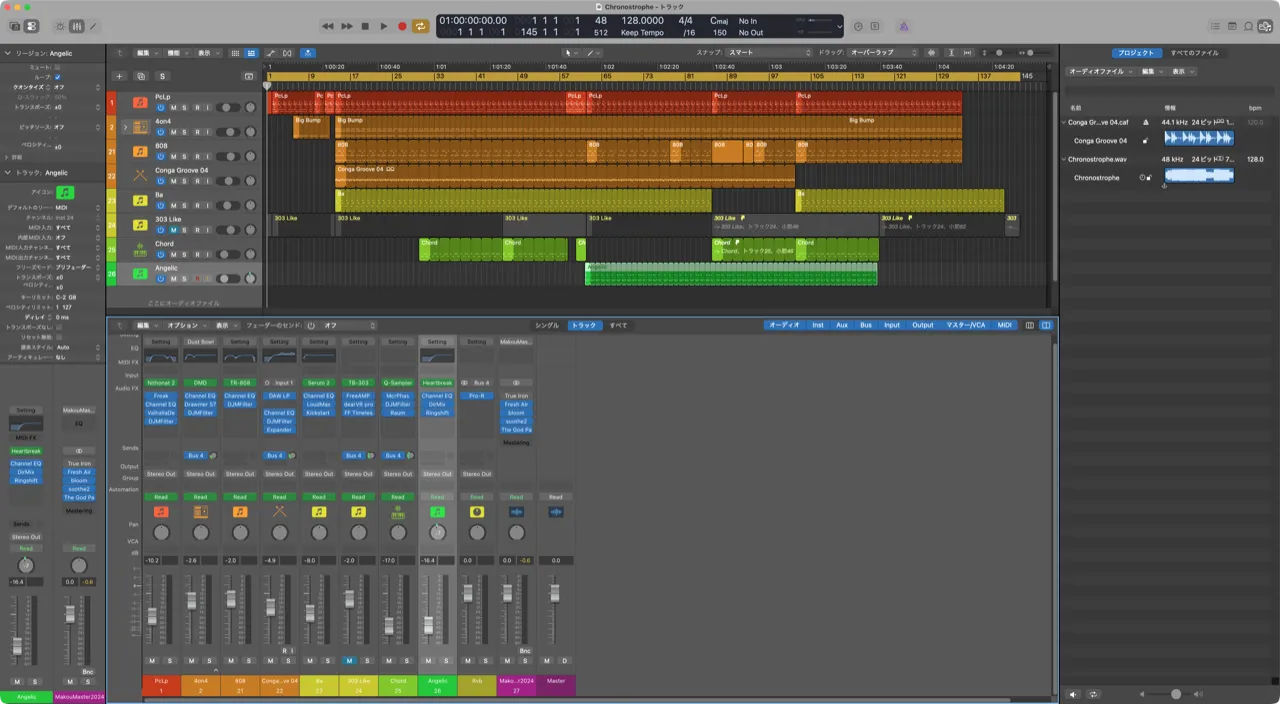Open the Drag mode dropdown set to オーバーラップ

tap(883, 53)
